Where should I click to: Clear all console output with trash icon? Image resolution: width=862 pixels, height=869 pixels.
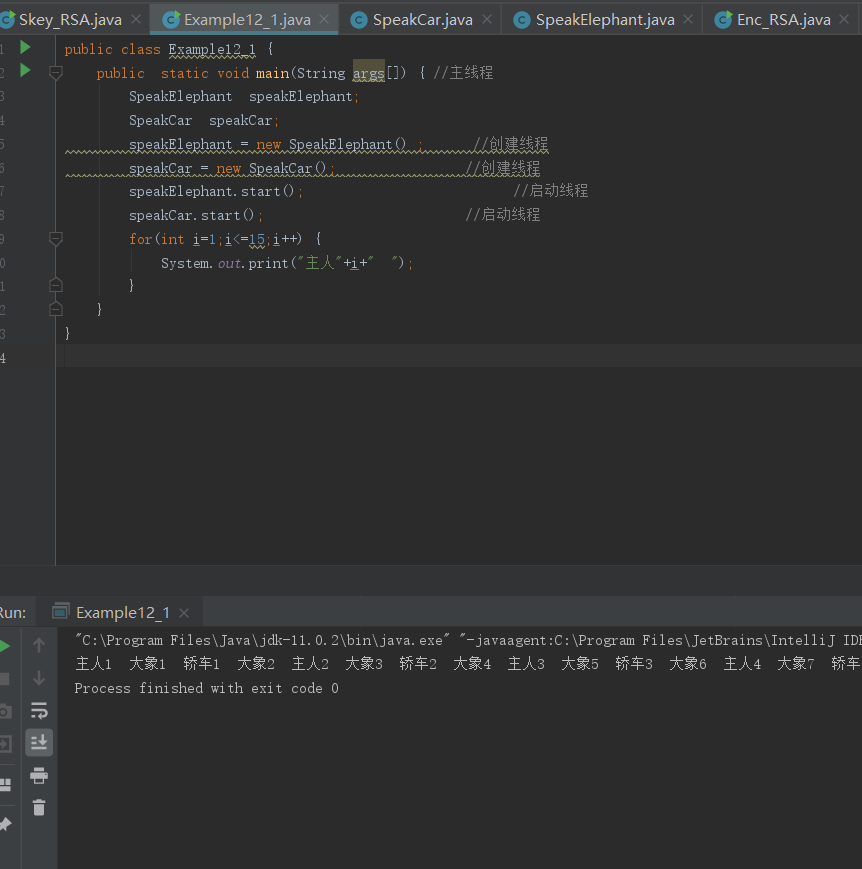(x=39, y=807)
